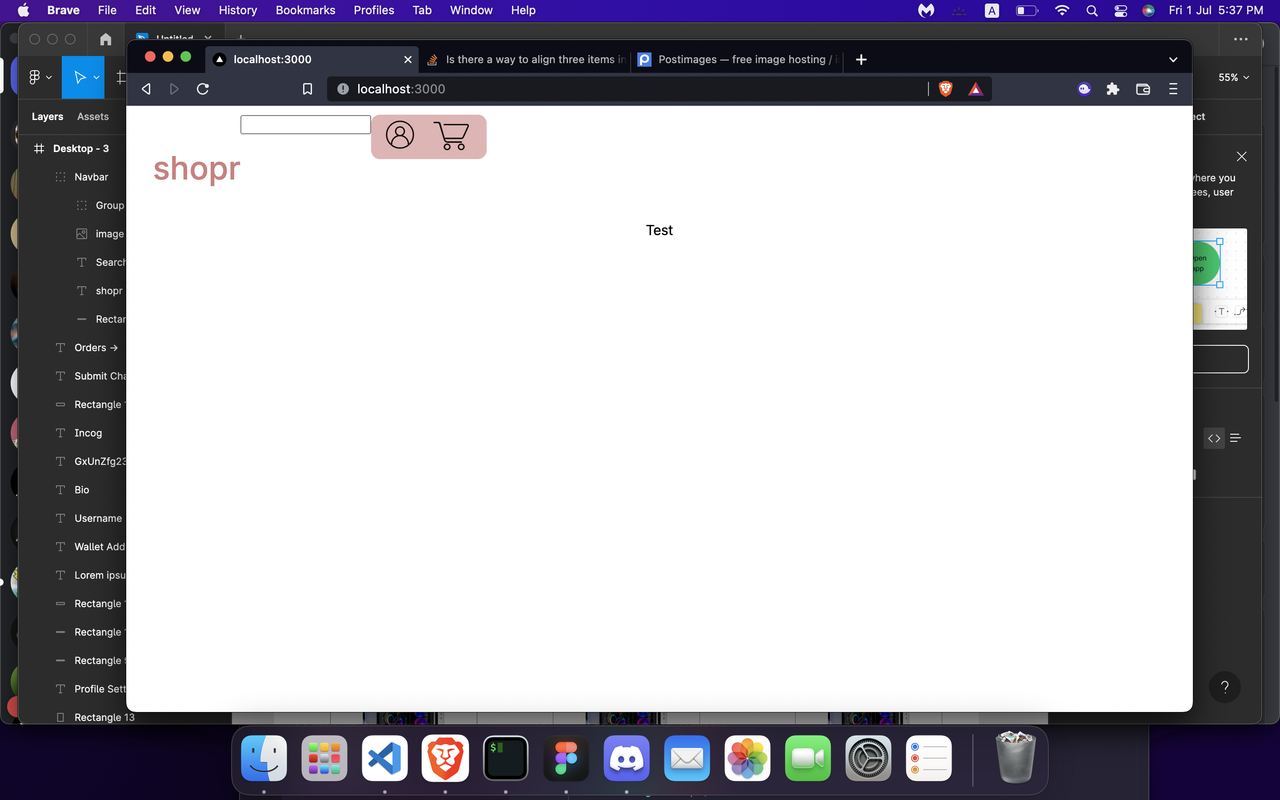Open Control Center in menu bar
The height and width of the screenshot is (800, 1280).
[1120, 10]
